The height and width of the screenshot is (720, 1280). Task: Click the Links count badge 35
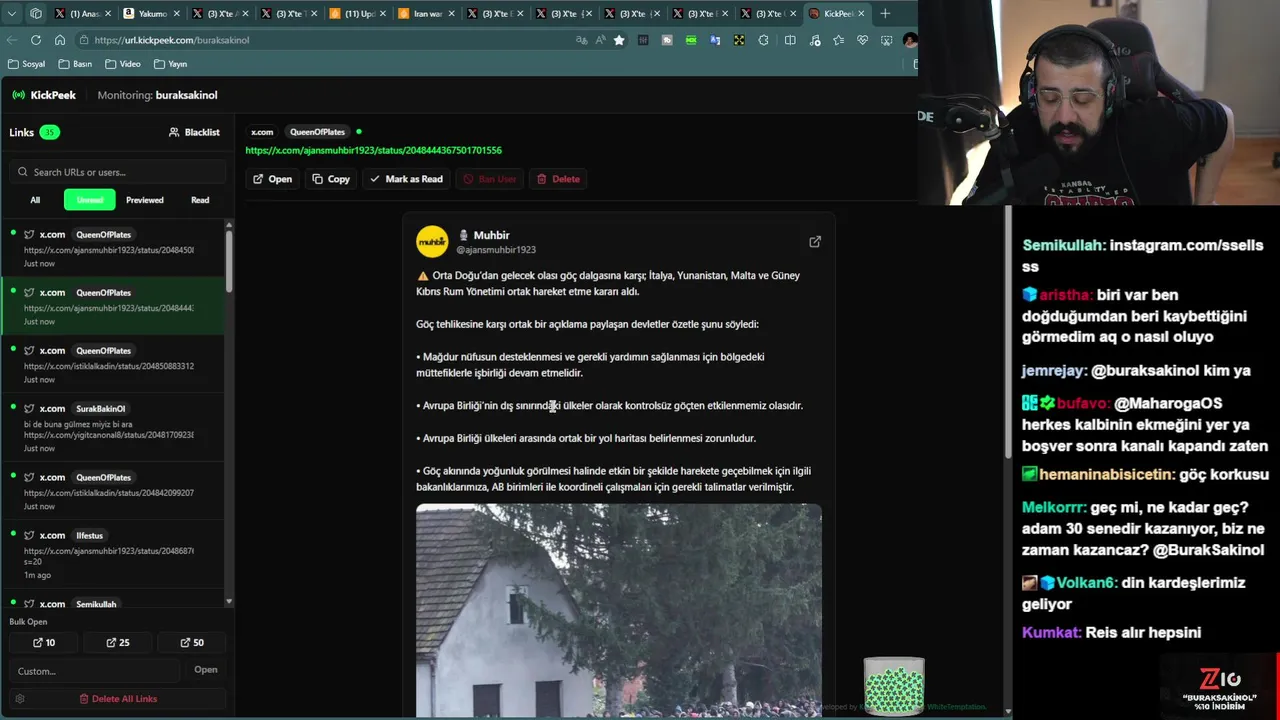click(x=49, y=132)
